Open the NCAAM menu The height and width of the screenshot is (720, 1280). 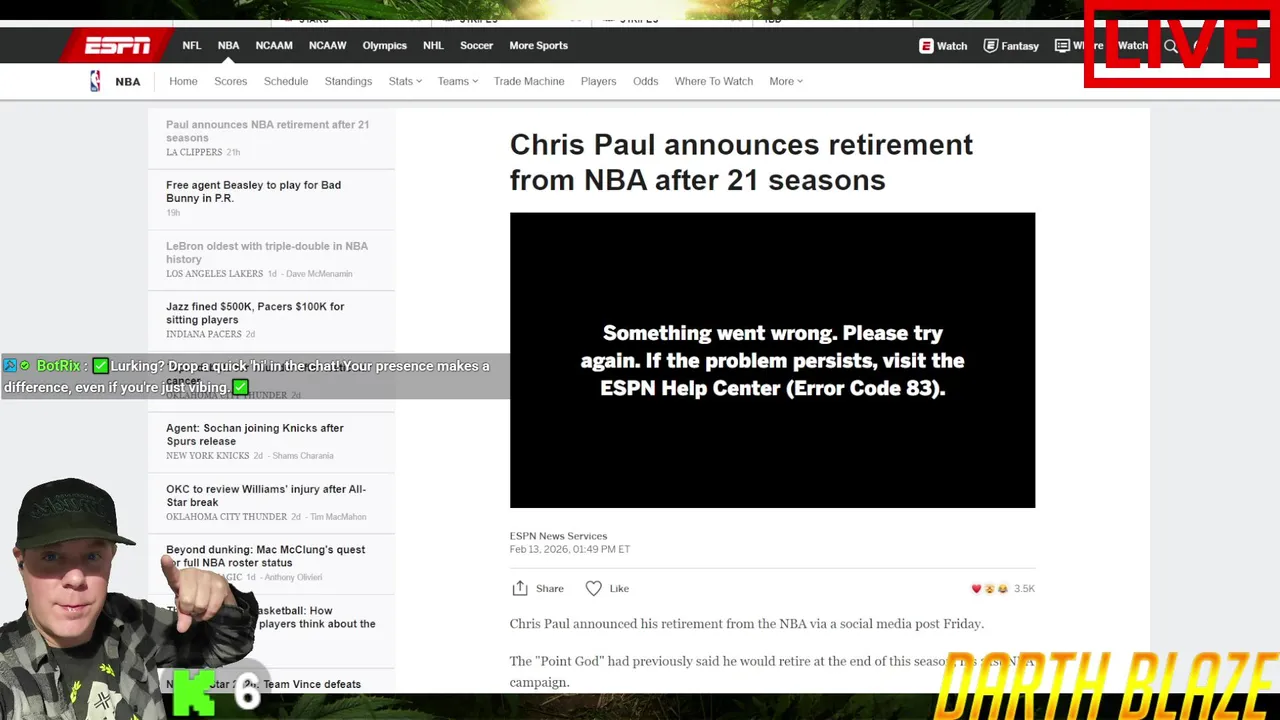(274, 45)
